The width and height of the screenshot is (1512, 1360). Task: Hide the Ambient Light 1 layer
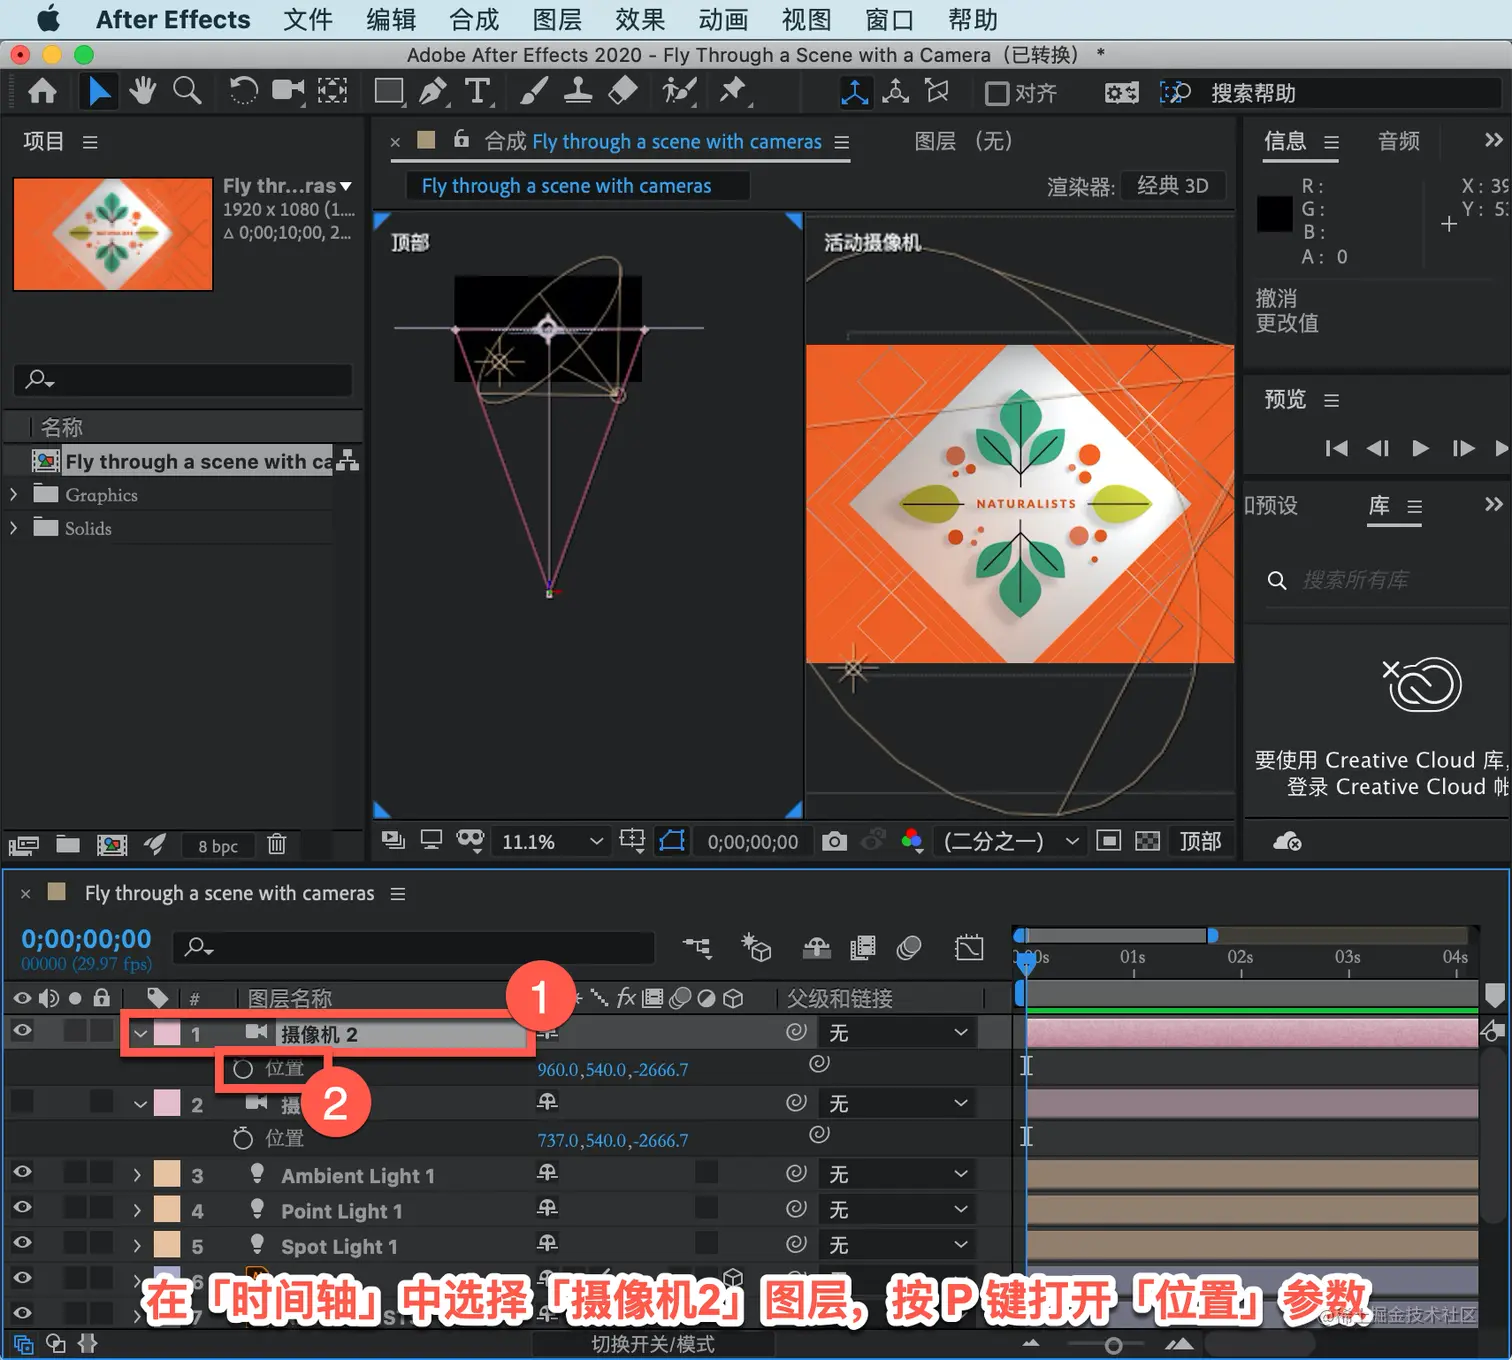(22, 1171)
